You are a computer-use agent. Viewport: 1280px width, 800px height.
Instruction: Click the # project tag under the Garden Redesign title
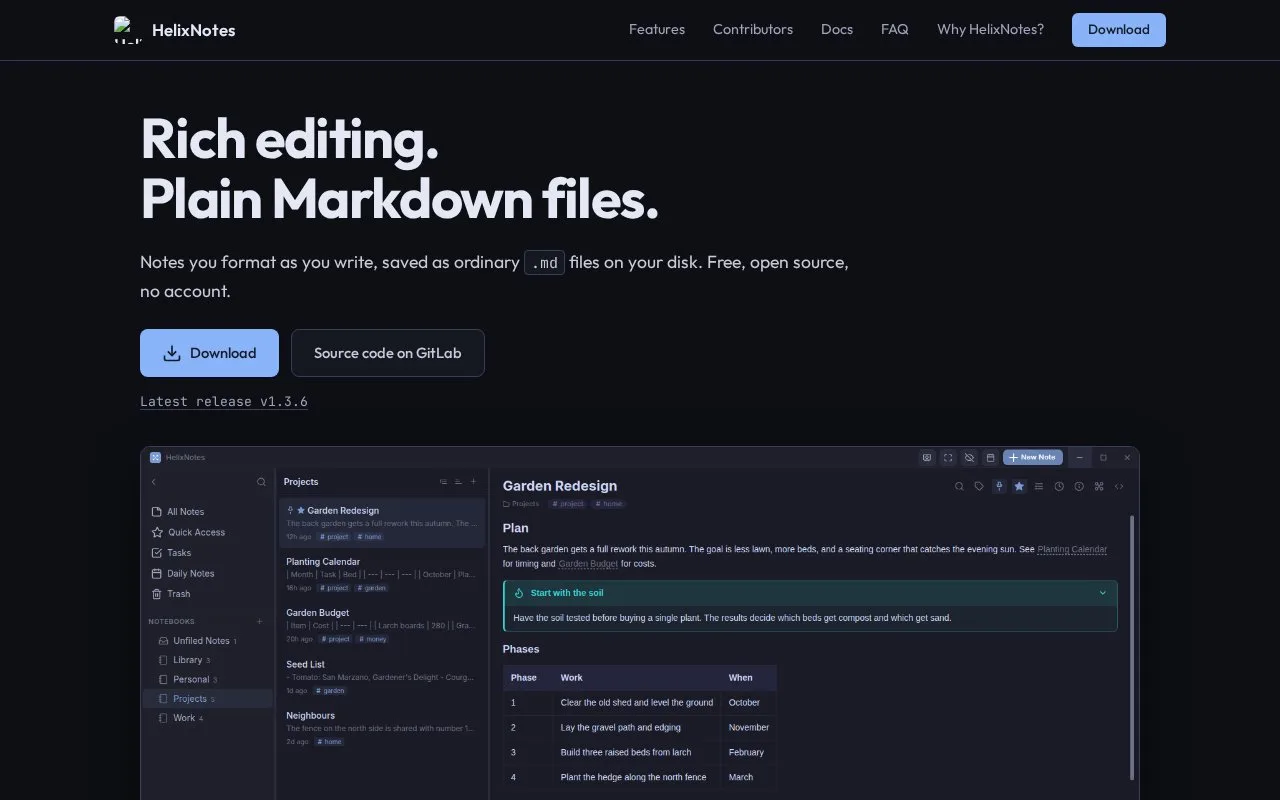567,504
